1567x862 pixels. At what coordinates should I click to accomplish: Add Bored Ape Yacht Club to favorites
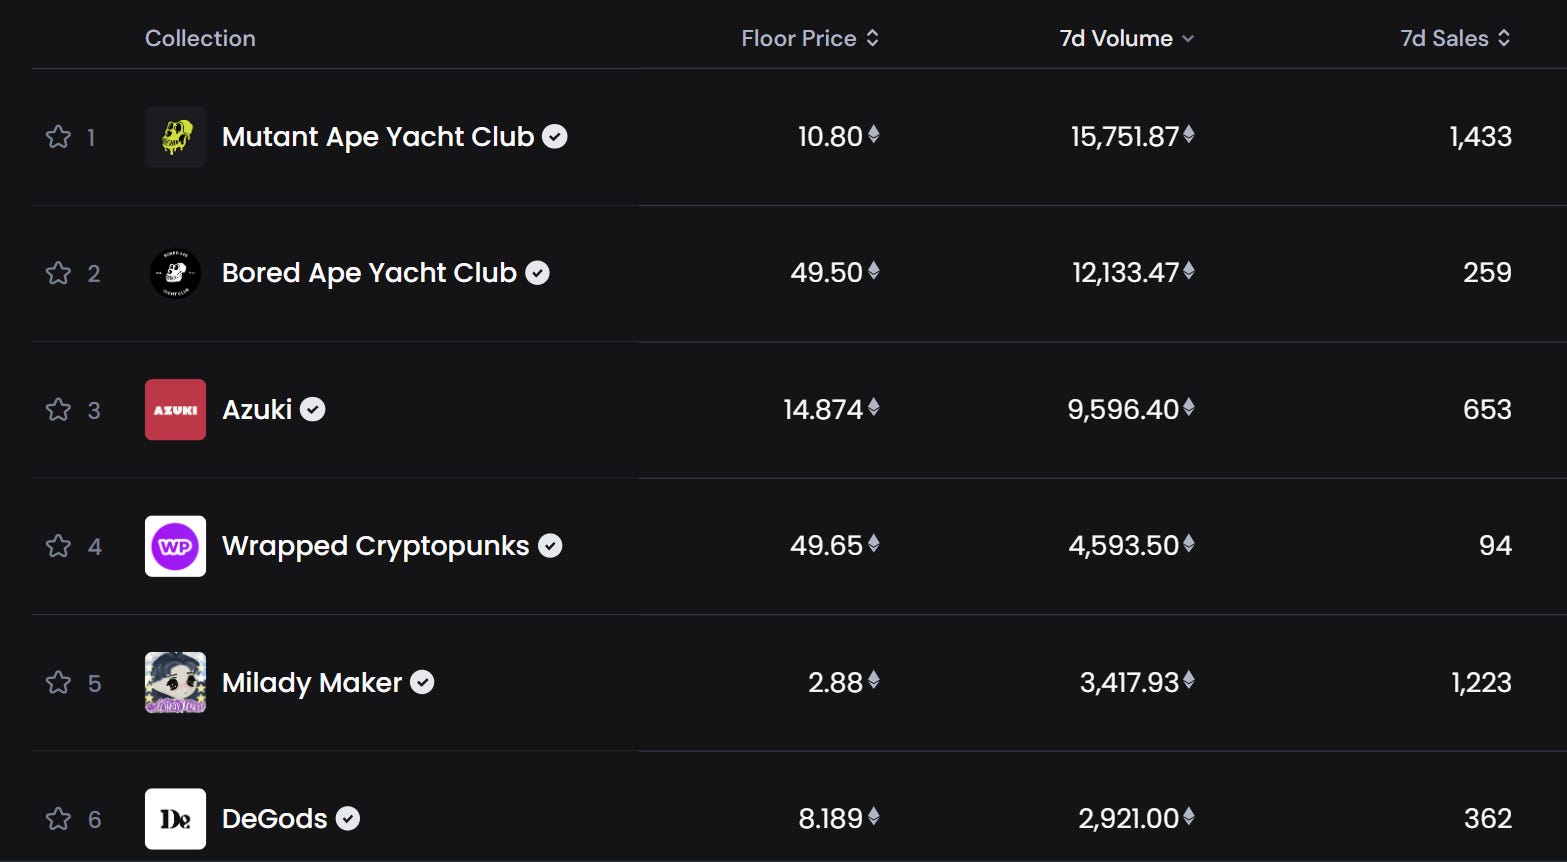coord(58,273)
